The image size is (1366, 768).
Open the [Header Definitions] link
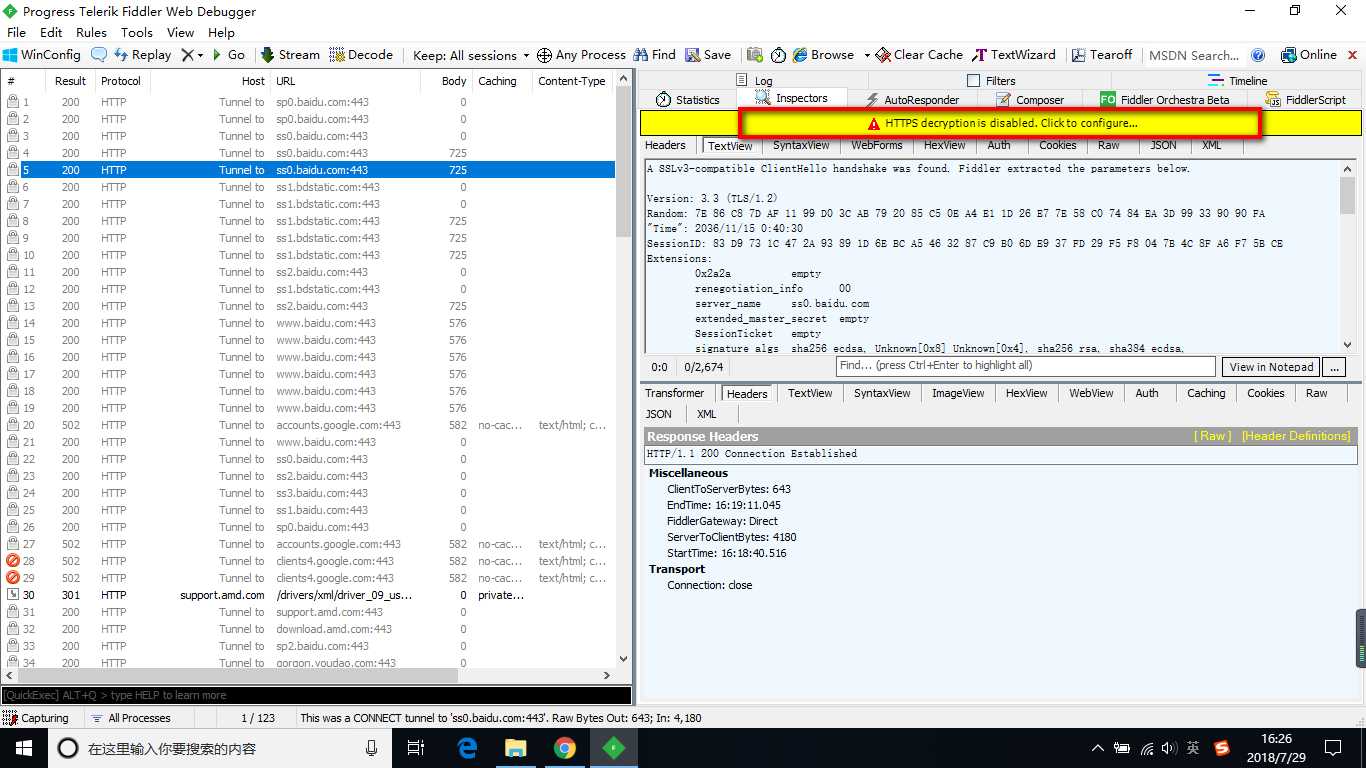[1296, 436]
